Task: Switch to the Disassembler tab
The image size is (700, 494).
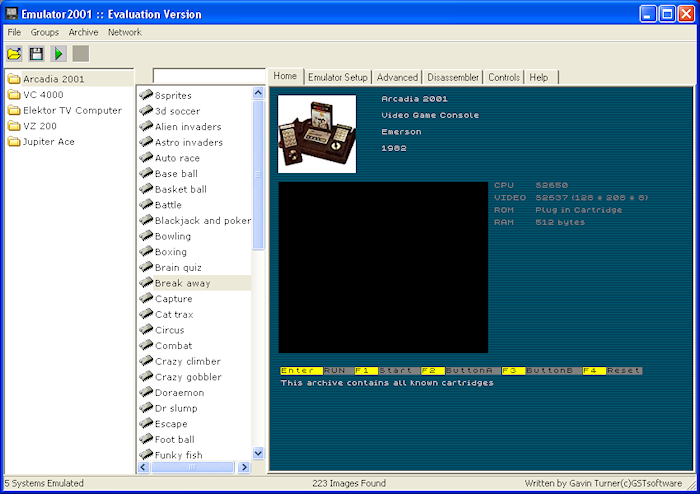Action: [453, 77]
